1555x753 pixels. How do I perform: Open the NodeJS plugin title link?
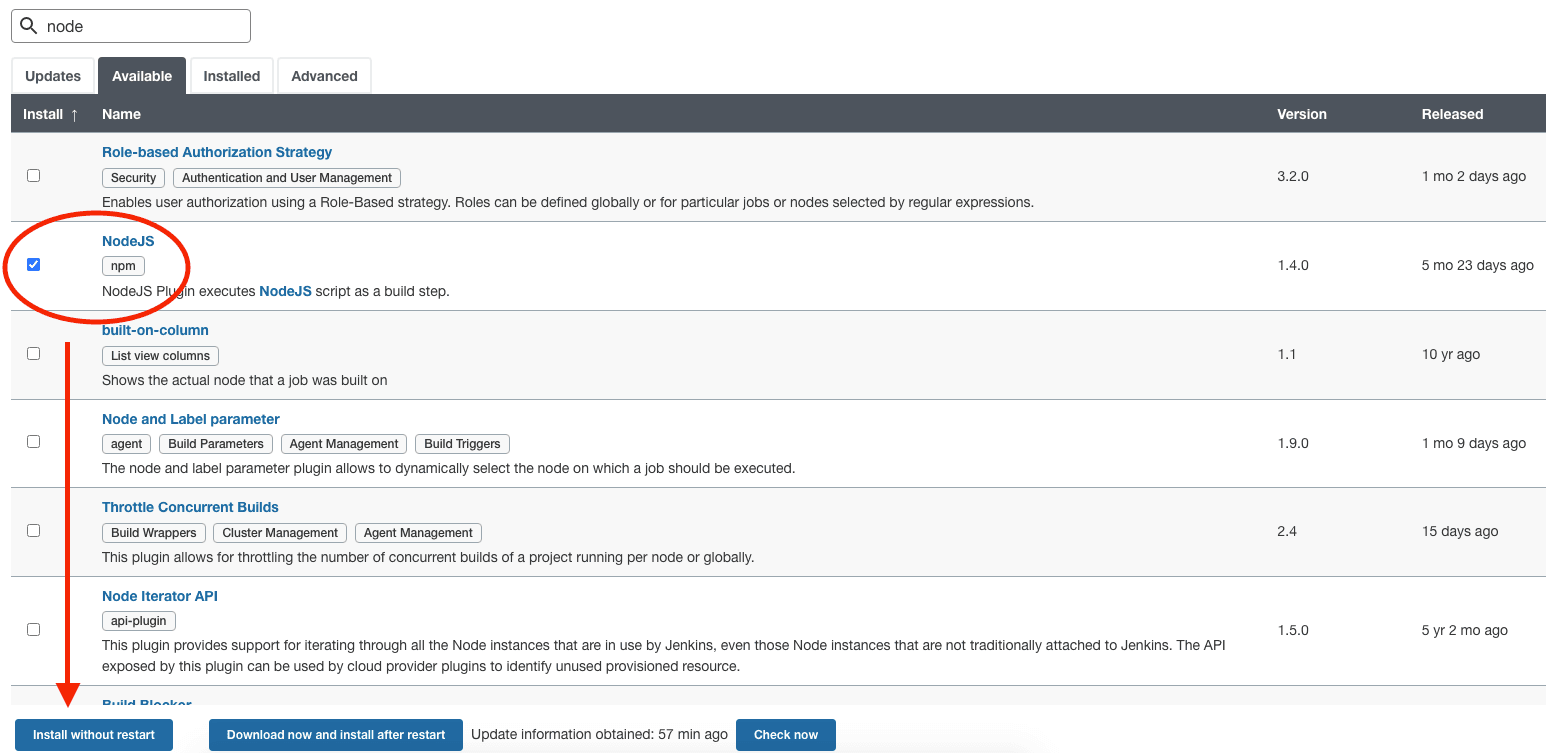click(x=128, y=241)
